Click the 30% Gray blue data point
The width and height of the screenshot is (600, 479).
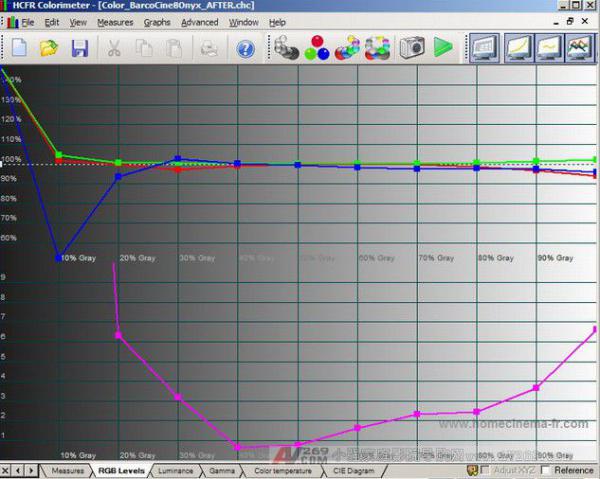[178, 158]
